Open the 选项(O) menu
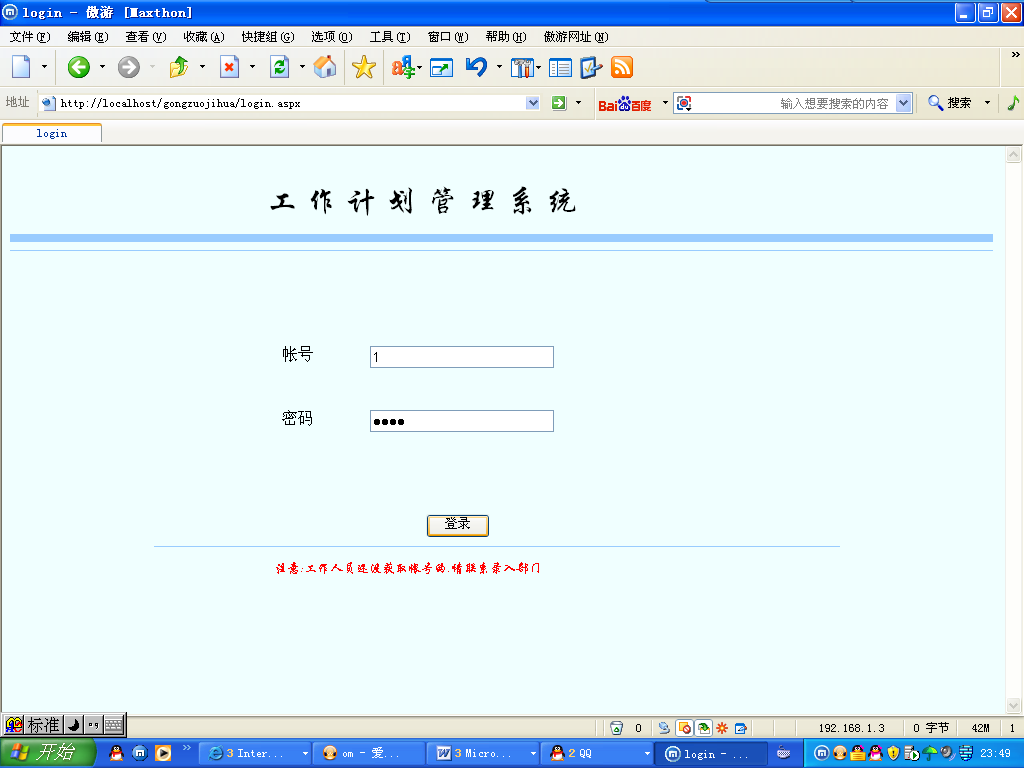1024x768 pixels. (x=332, y=37)
